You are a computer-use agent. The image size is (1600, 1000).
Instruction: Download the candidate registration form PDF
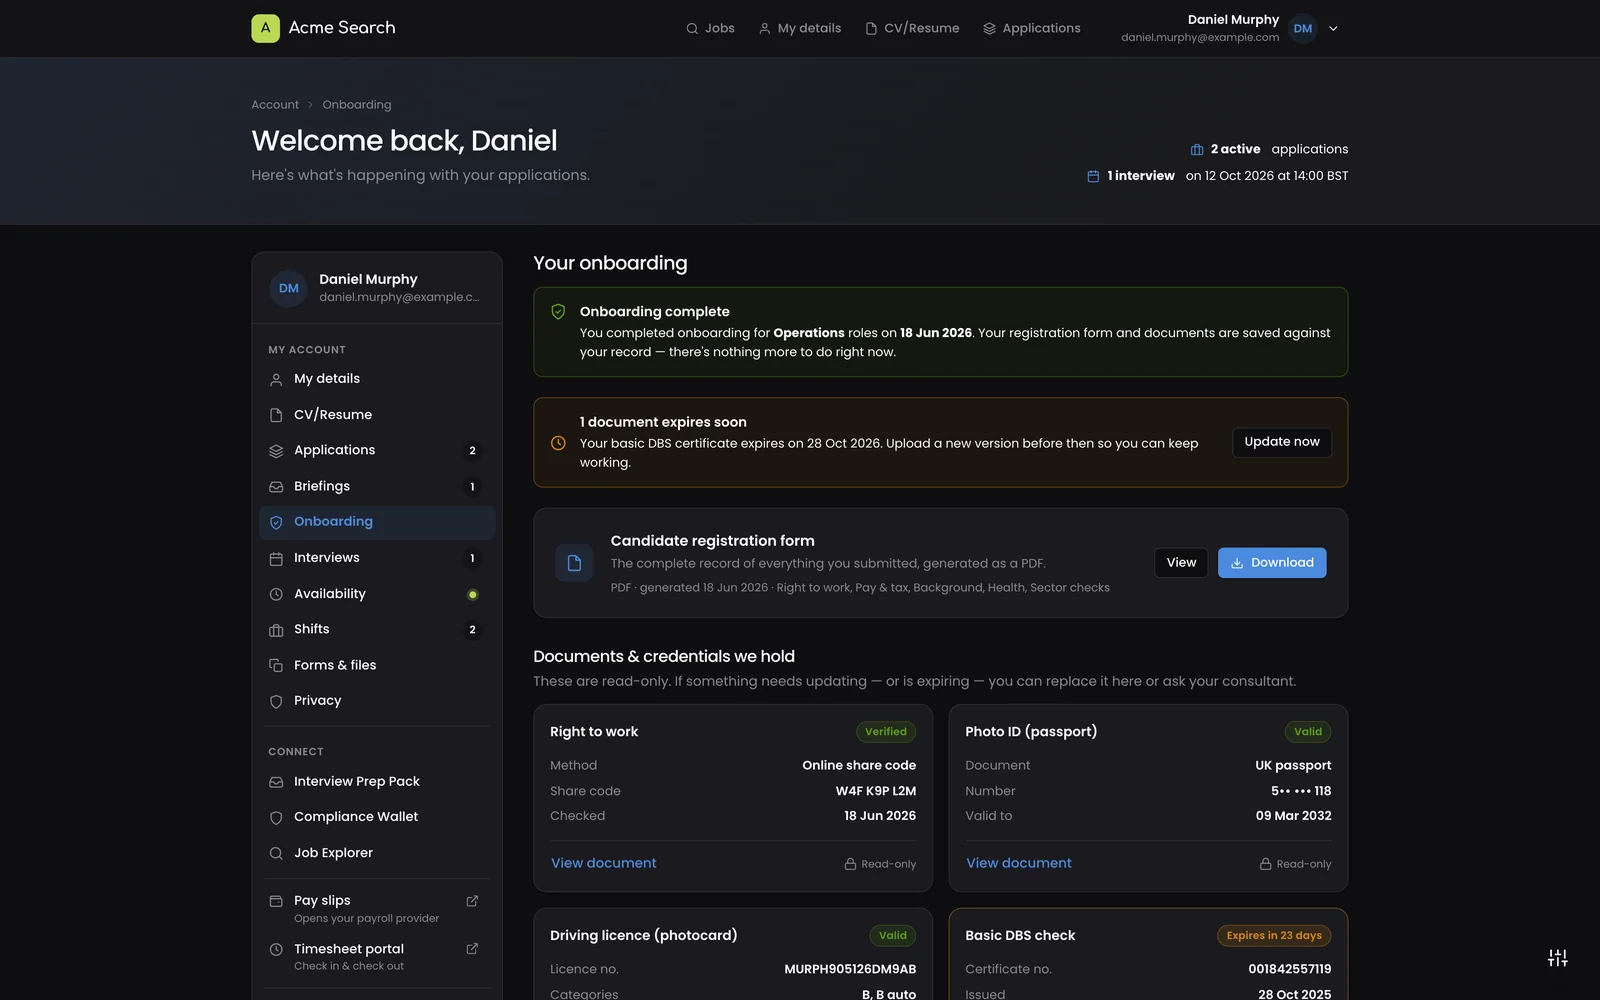(x=1272, y=563)
